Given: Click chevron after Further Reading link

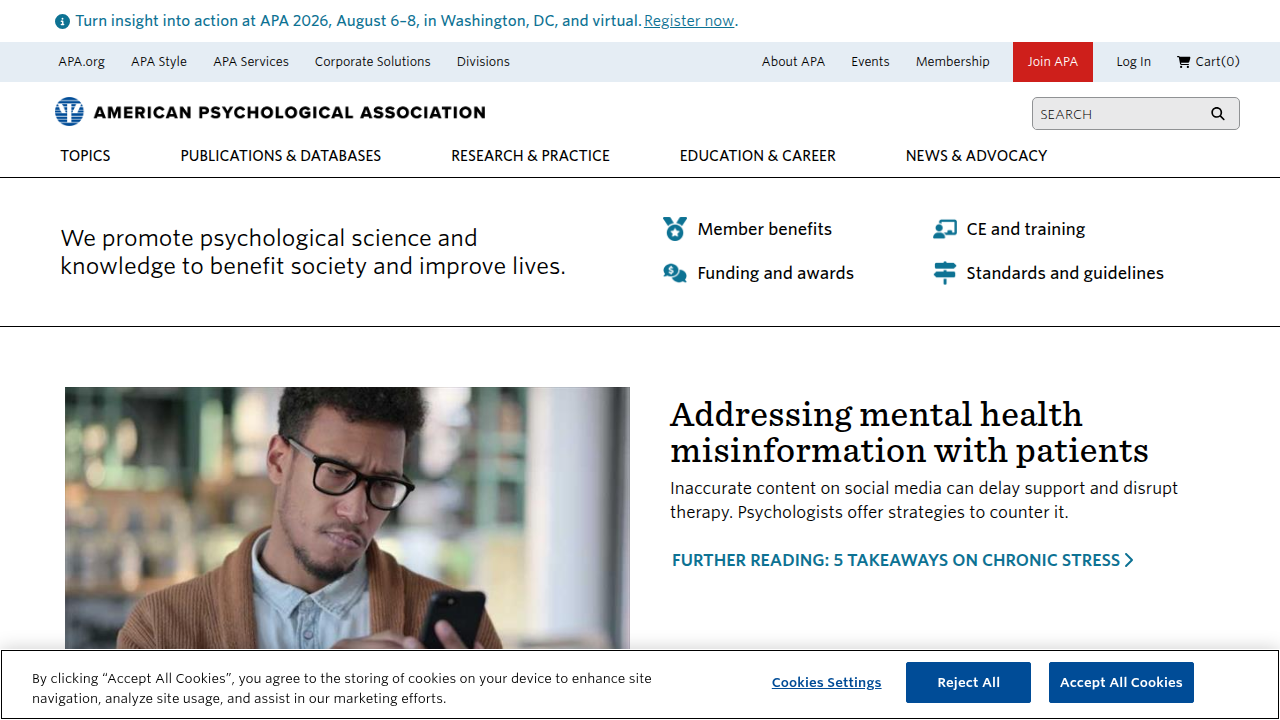Looking at the screenshot, I should [x=1129, y=560].
